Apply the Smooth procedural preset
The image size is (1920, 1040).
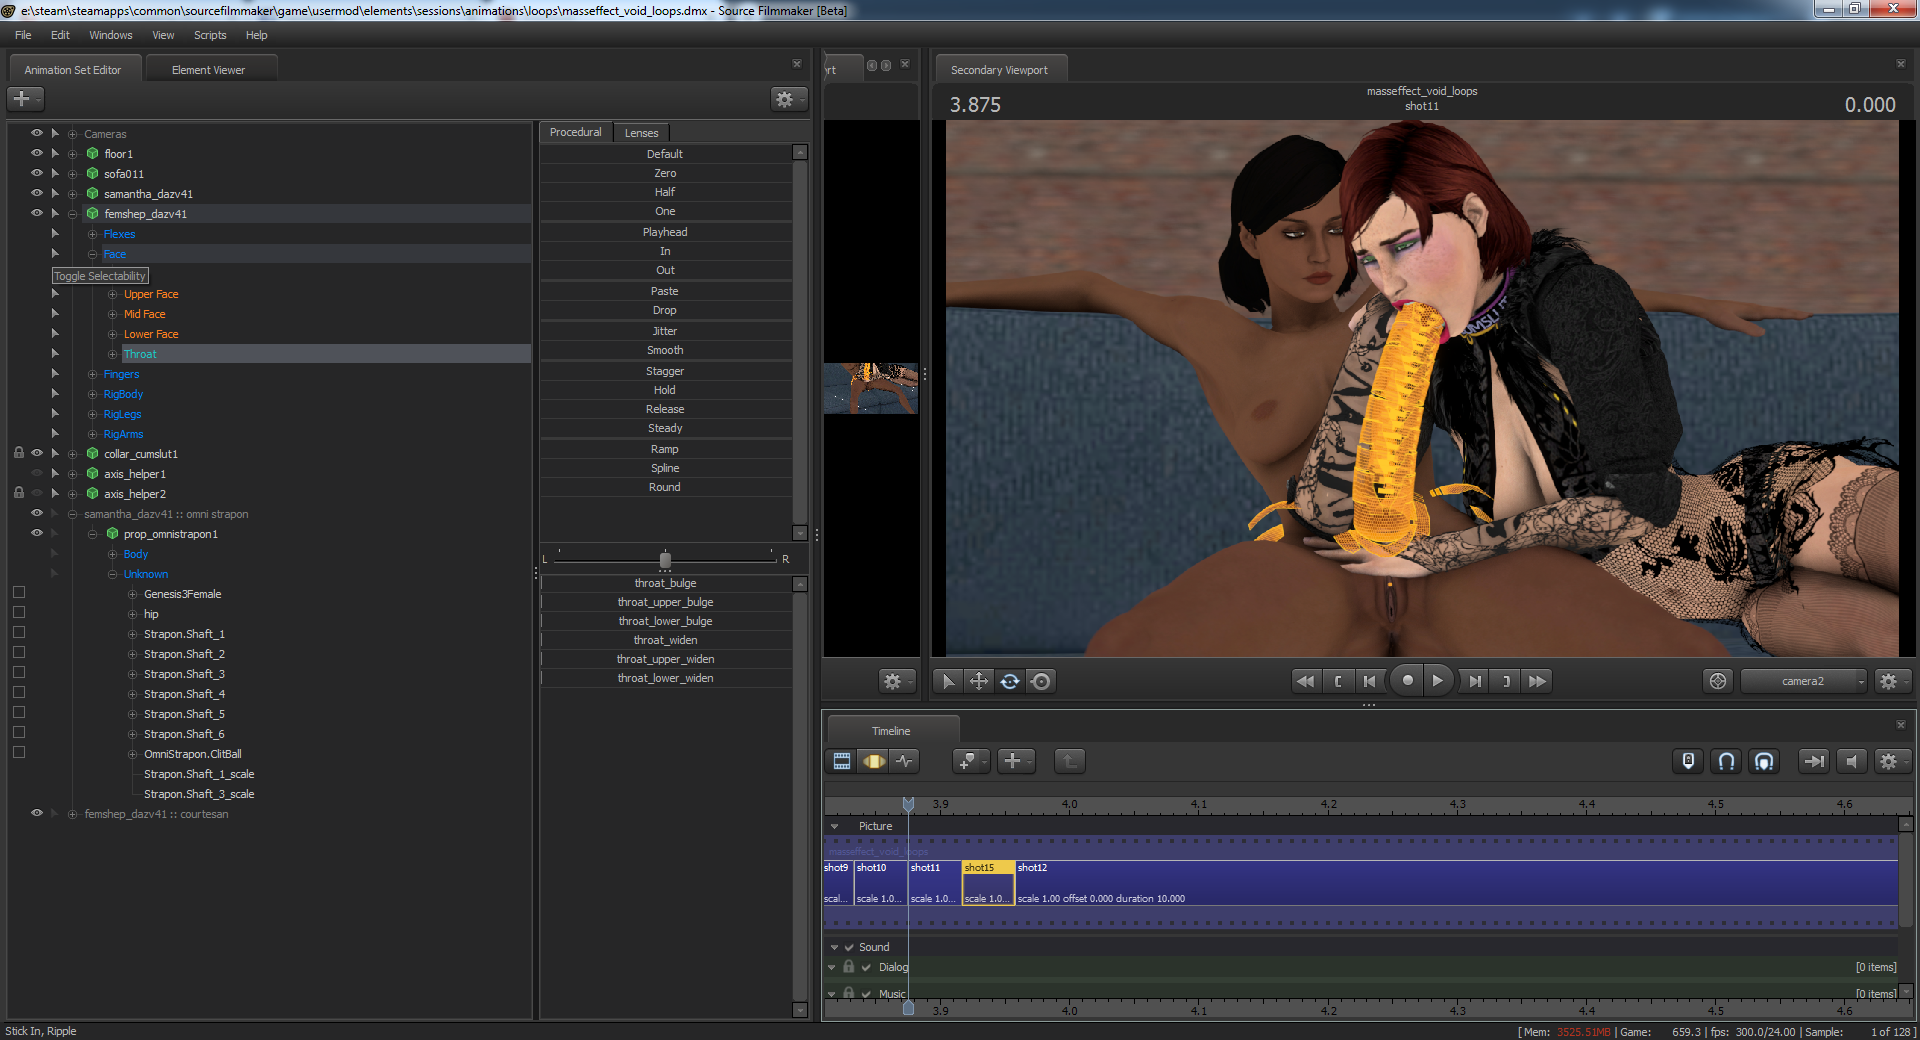point(666,350)
